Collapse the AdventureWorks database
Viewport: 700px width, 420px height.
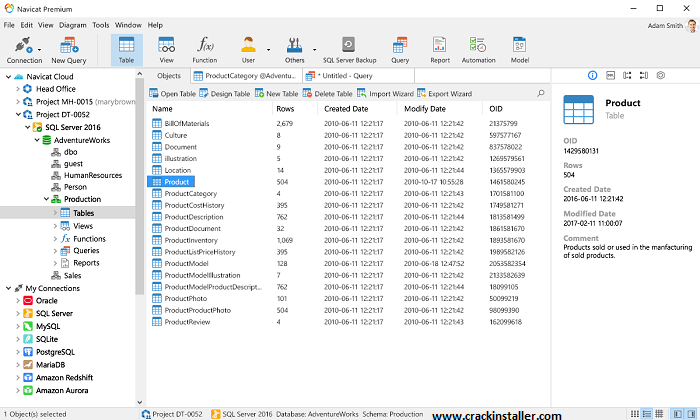[37, 140]
